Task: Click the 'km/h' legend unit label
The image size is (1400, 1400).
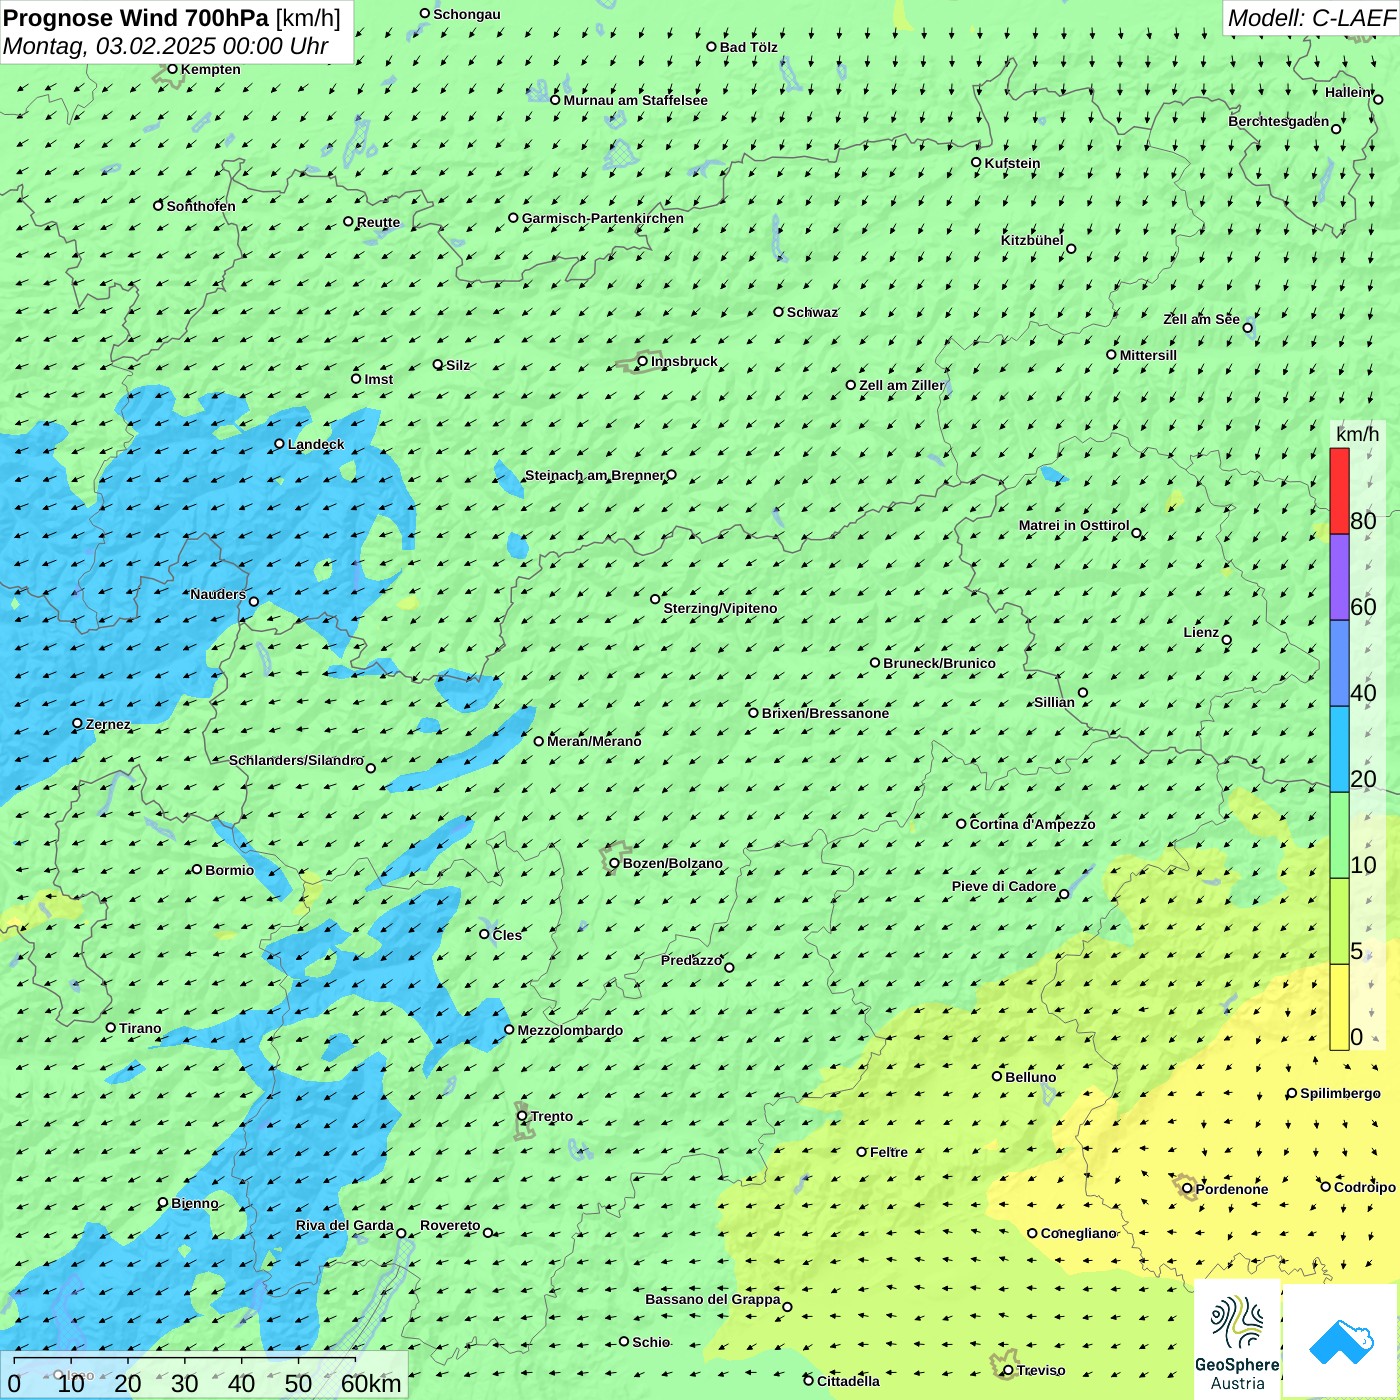Action: 1357,434
